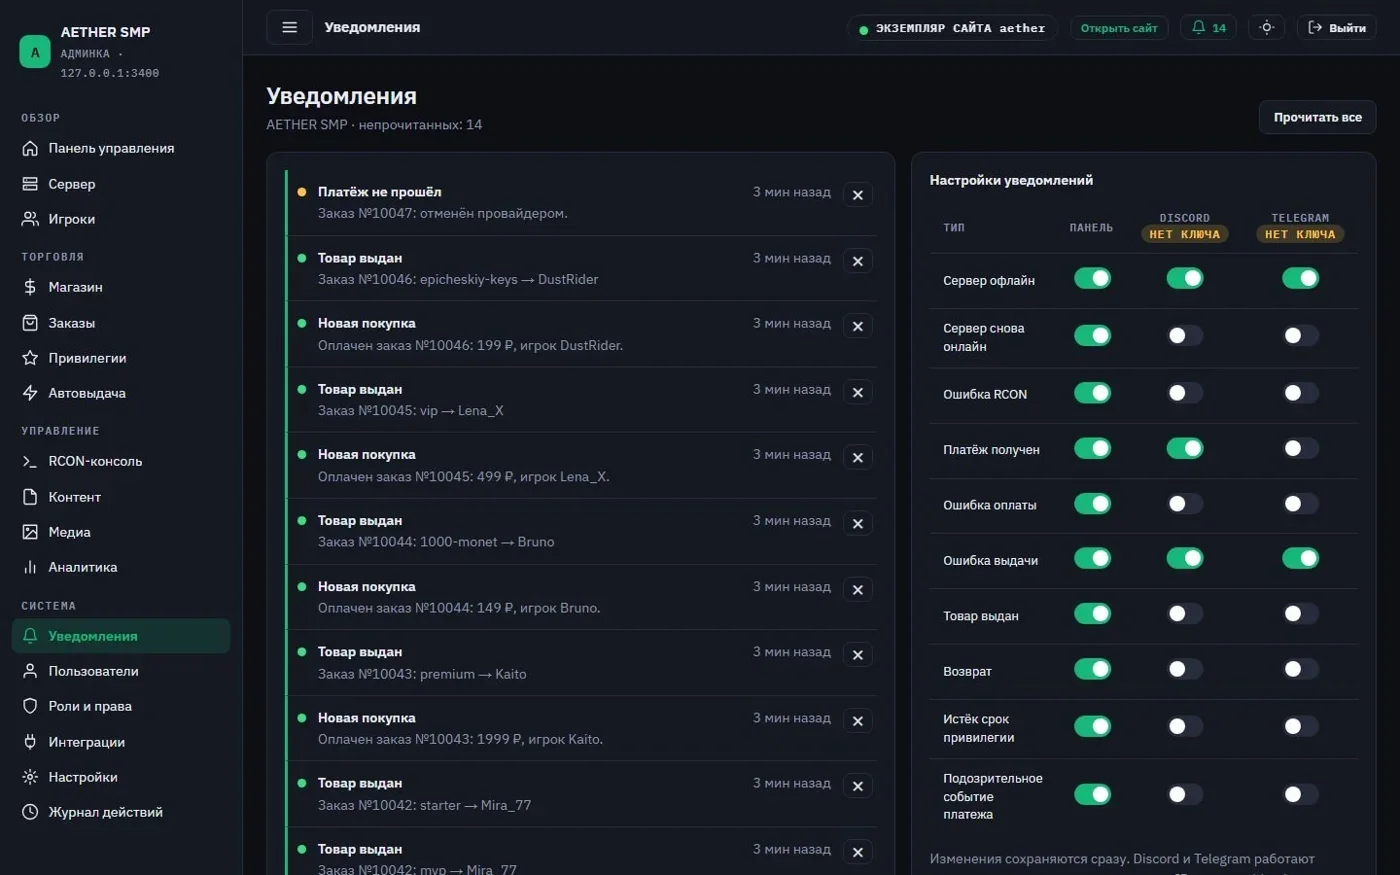
Task: Go to Журнал действий
Action: pos(121,812)
